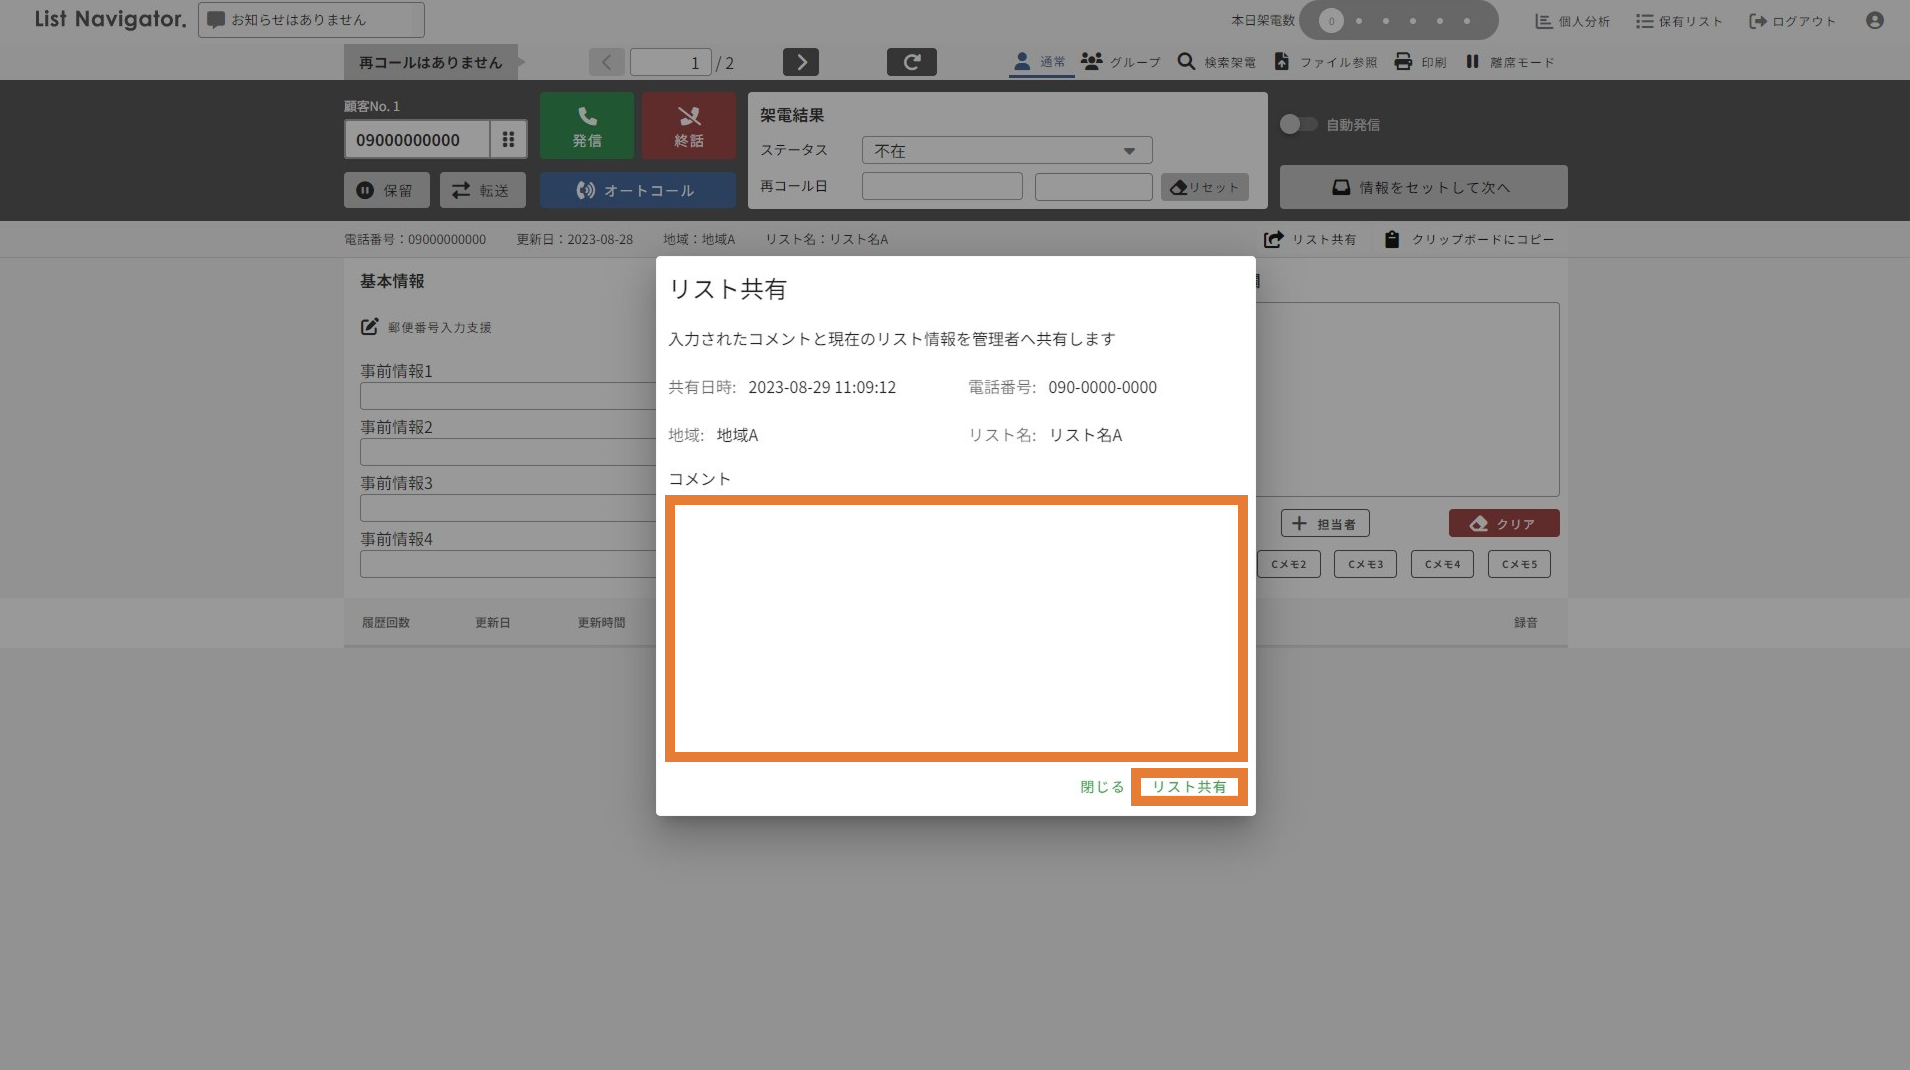
Task: Advance pages with the right chevron arrow
Action: coord(800,61)
